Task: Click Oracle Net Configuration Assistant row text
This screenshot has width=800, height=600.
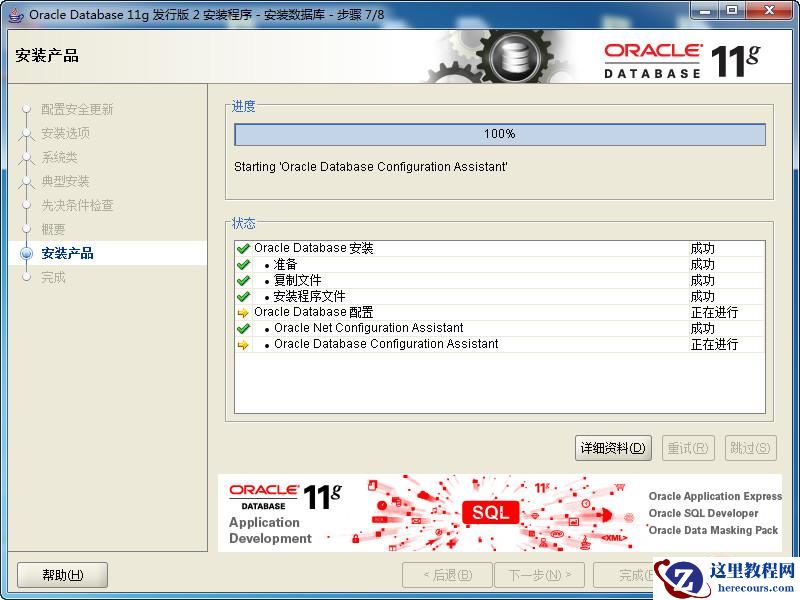Action: click(368, 328)
